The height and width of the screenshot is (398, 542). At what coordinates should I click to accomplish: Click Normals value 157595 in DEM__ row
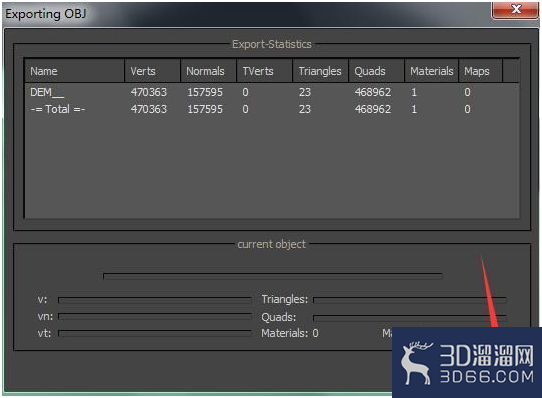[x=205, y=92]
